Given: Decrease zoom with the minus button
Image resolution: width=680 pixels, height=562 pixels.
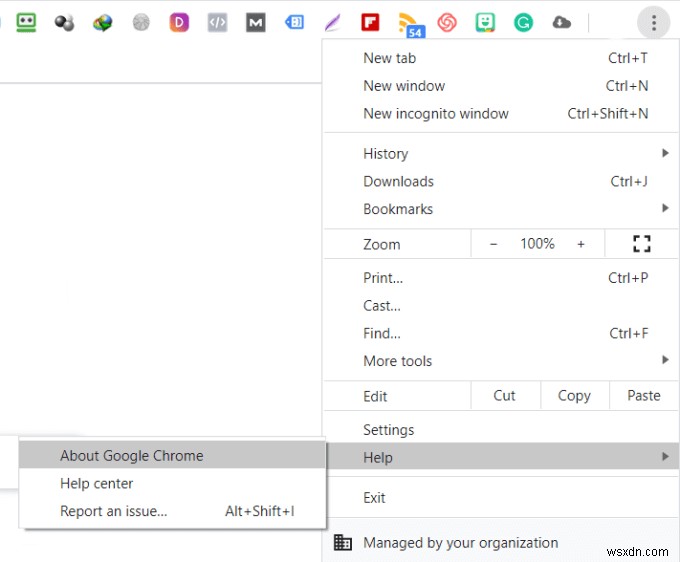Looking at the screenshot, I should 494,244.
